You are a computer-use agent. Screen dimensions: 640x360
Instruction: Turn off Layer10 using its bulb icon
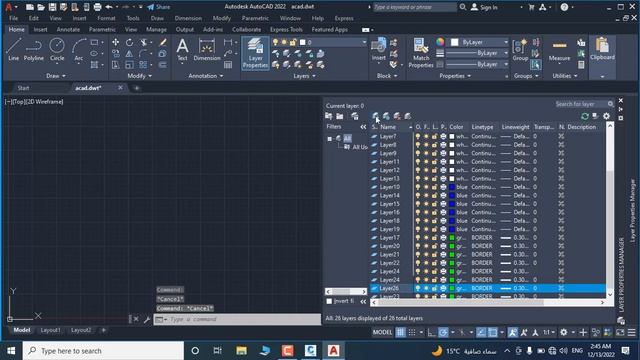[418, 187]
